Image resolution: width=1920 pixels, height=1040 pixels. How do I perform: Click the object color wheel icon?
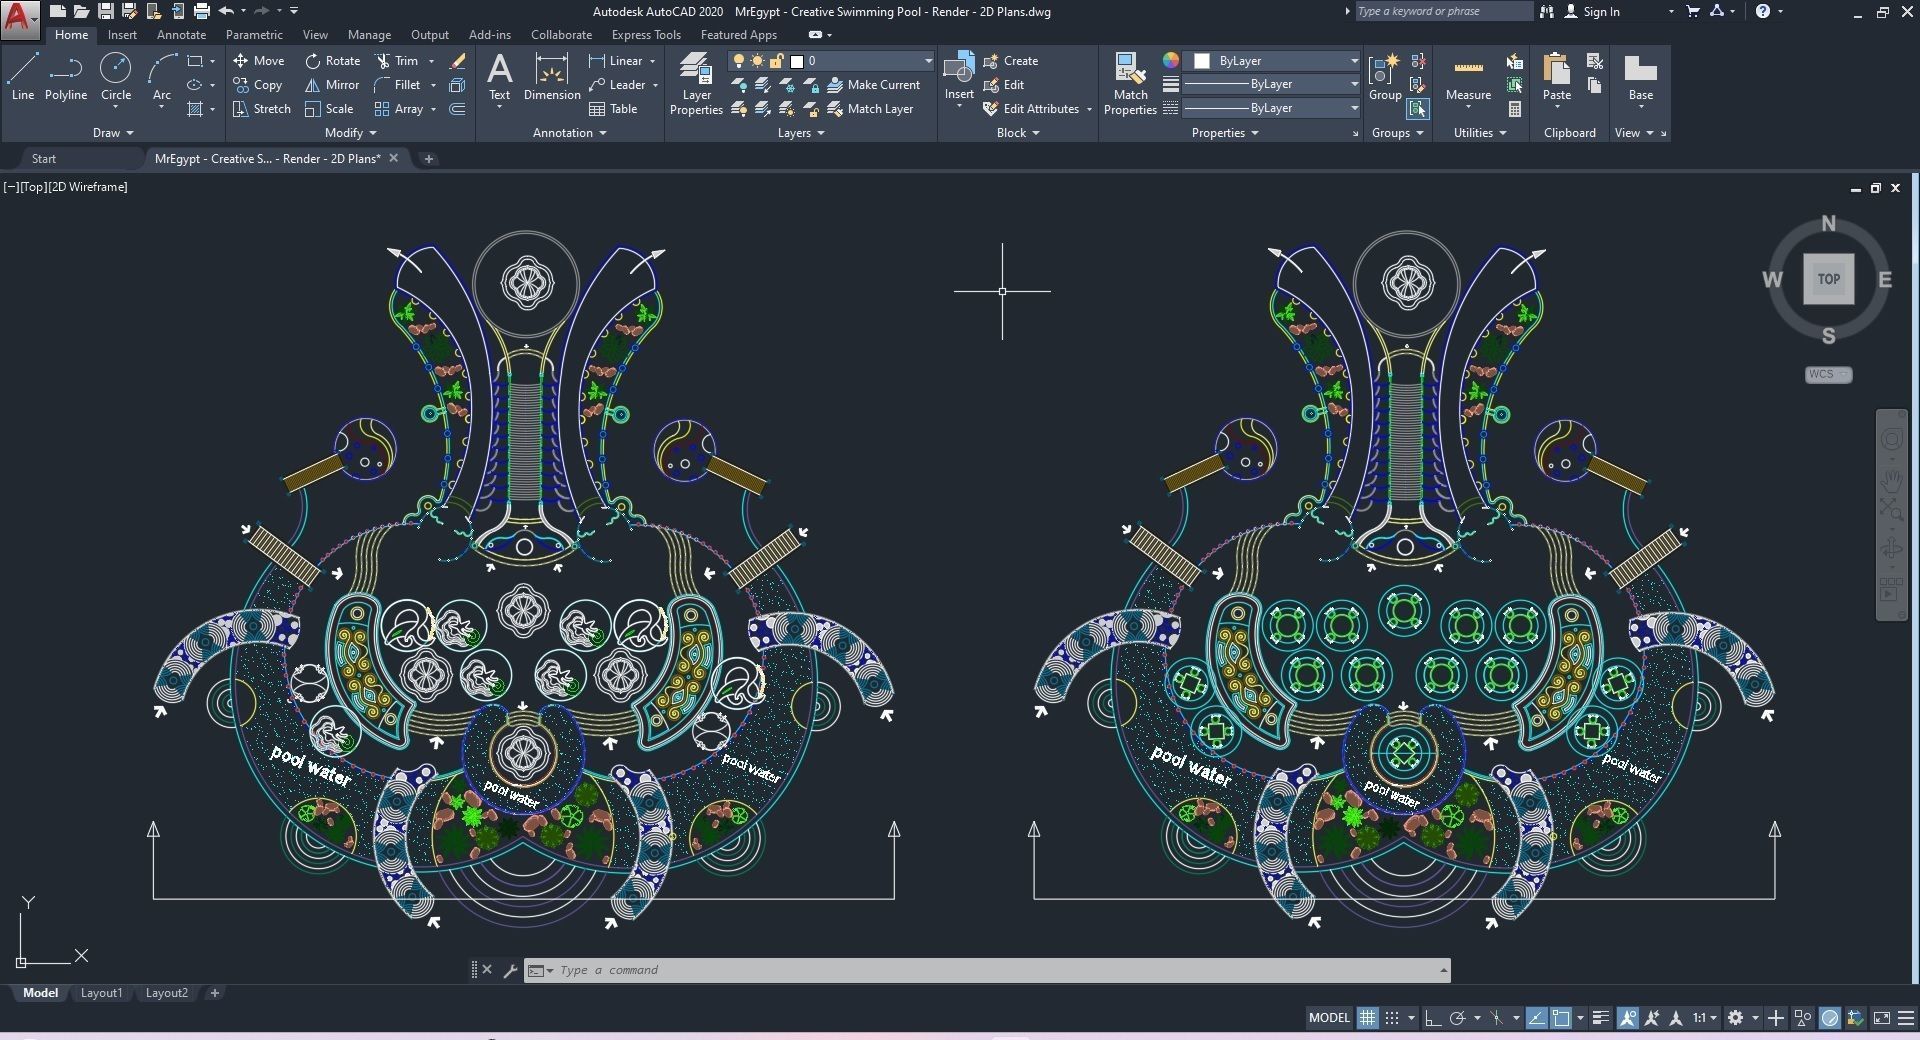click(x=1170, y=61)
